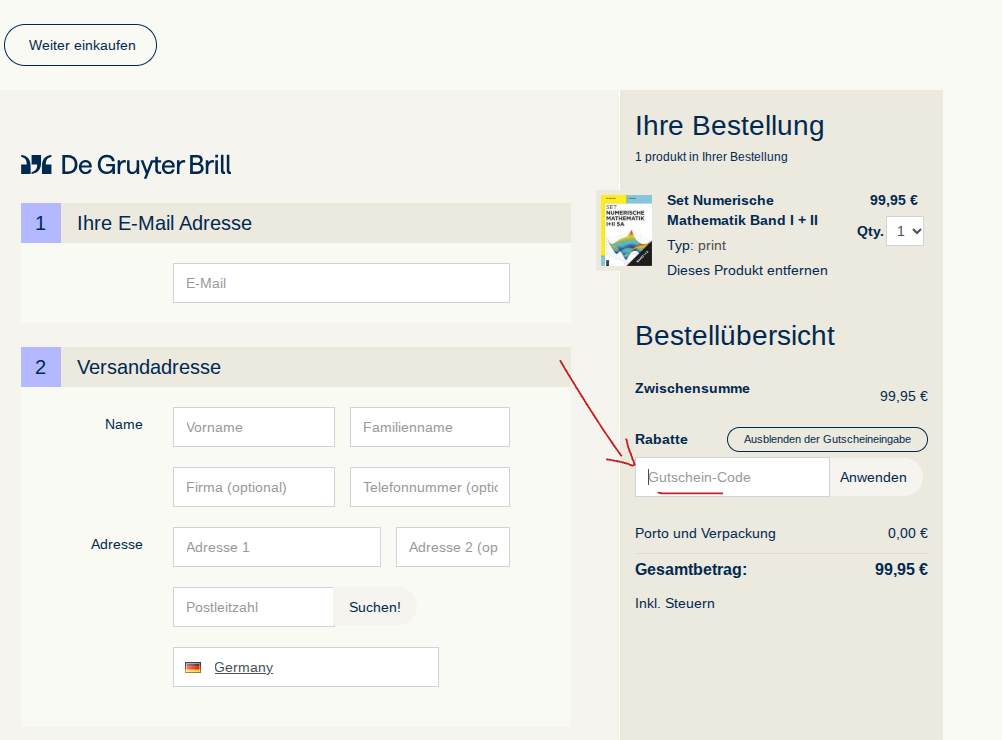Click the De Gruyter Brill logo
1002x740 pixels.
pos(126,165)
